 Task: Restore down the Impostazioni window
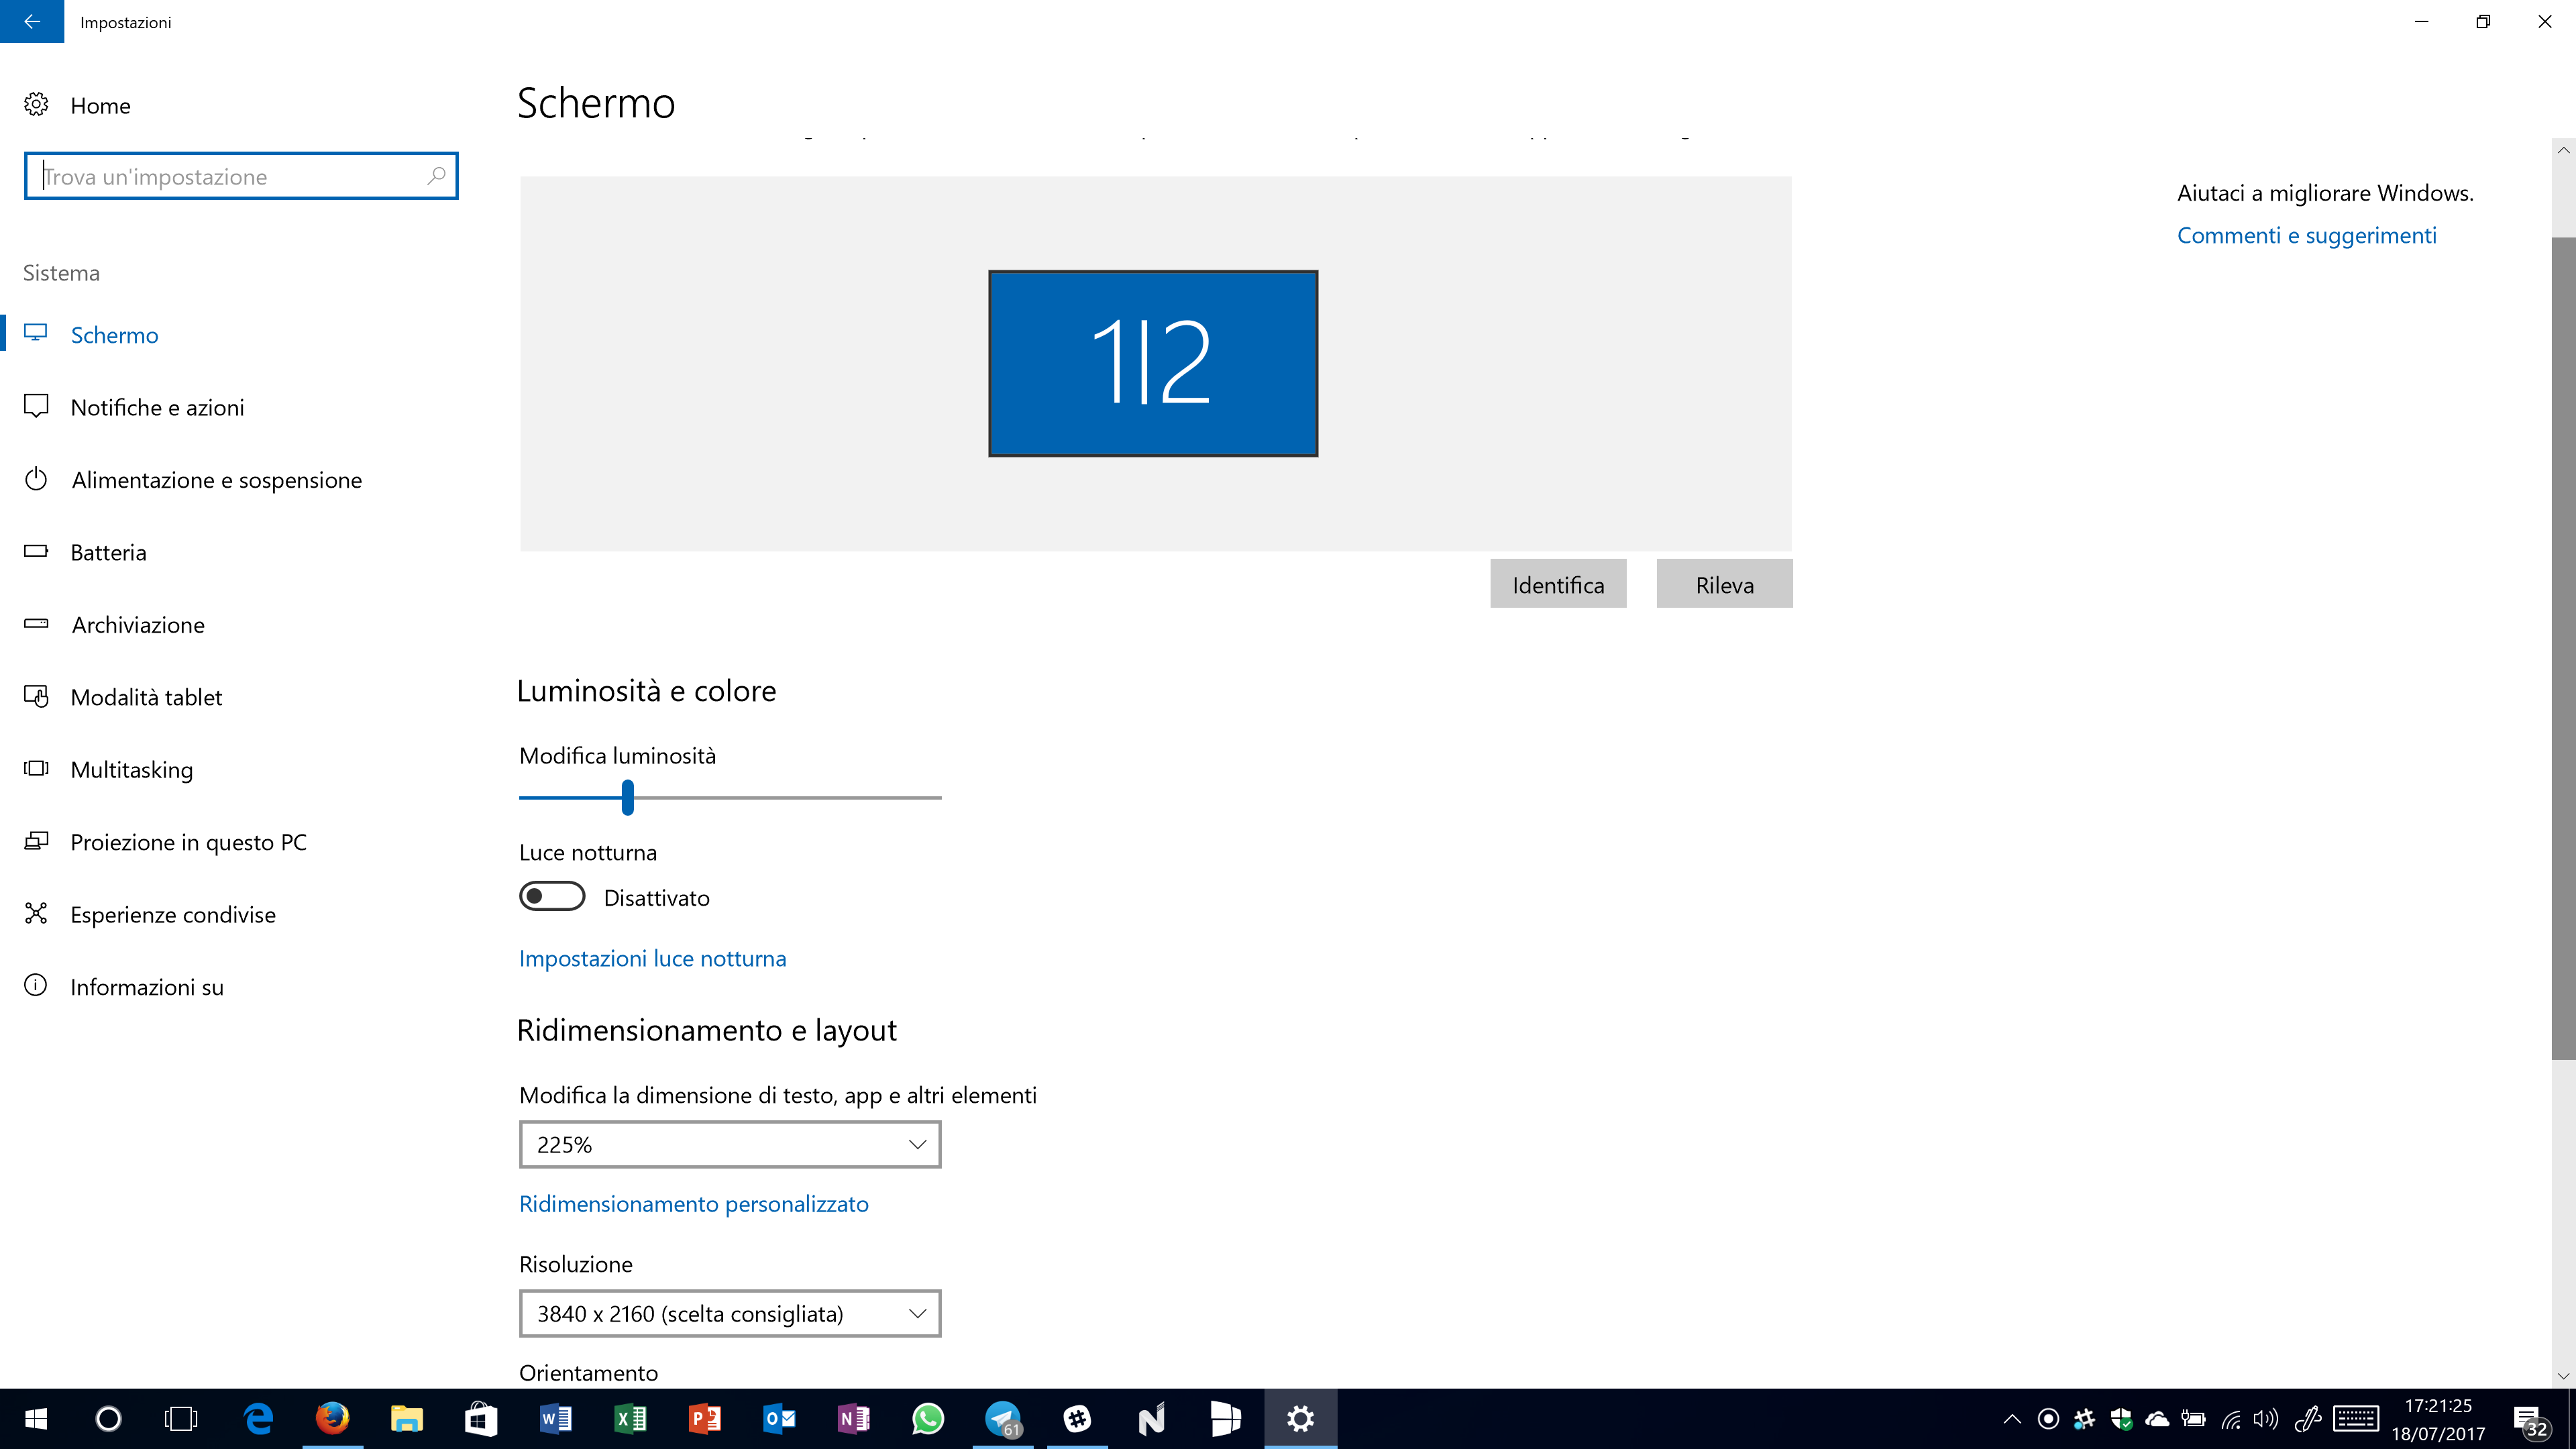point(2483,21)
